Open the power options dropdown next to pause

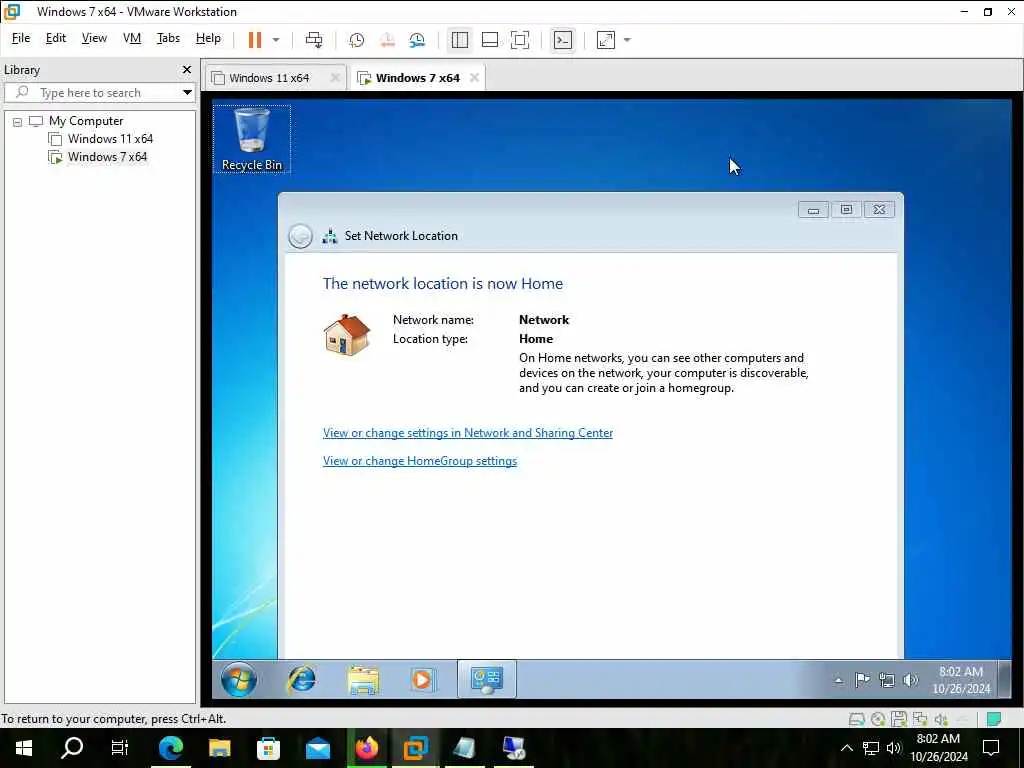(276, 40)
